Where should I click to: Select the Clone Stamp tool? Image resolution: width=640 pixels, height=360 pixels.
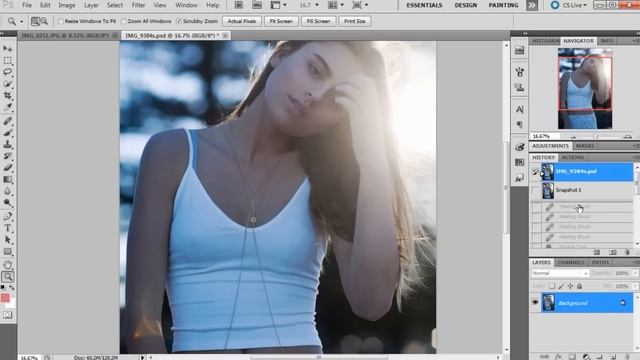(x=8, y=144)
